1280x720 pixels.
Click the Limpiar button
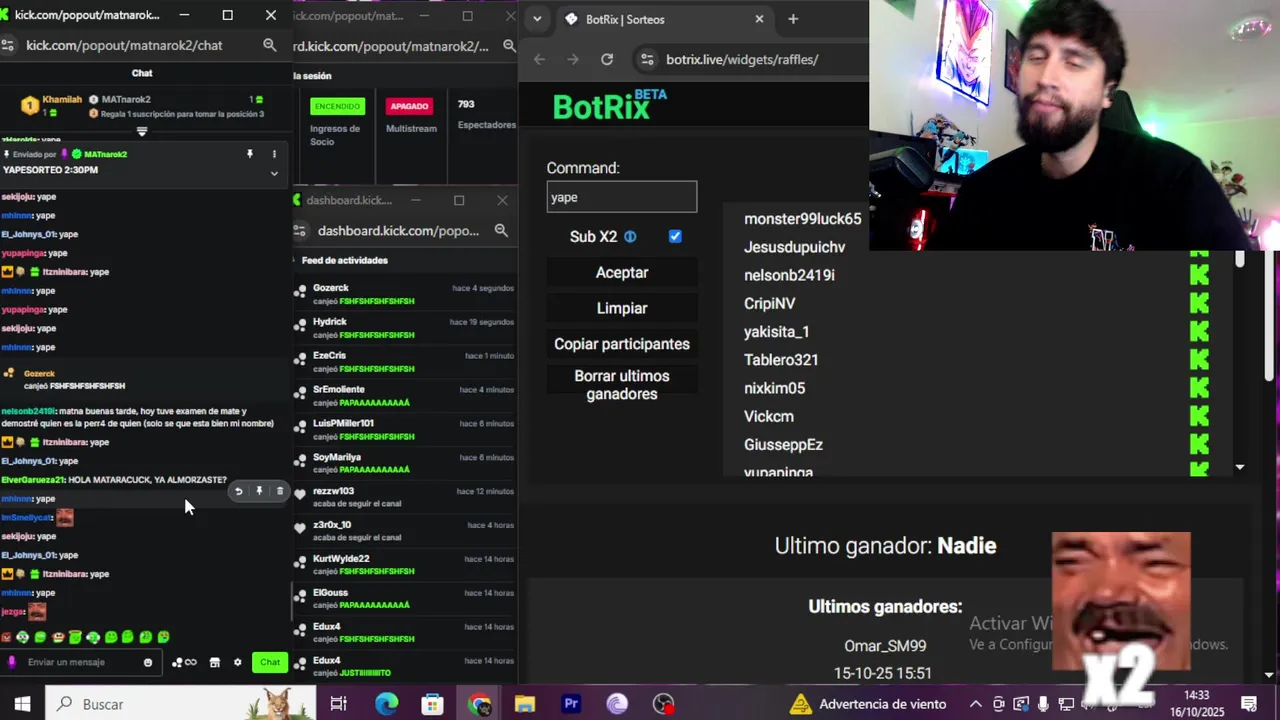(x=622, y=308)
